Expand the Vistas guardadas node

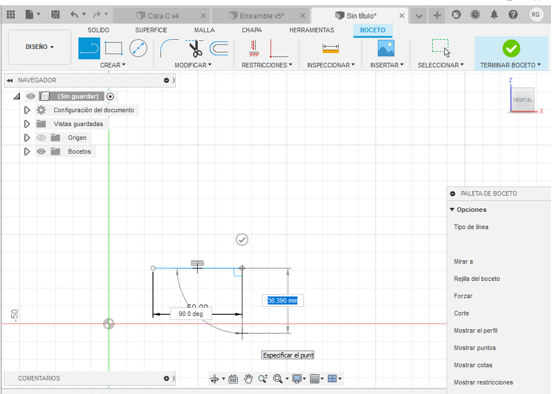27,124
